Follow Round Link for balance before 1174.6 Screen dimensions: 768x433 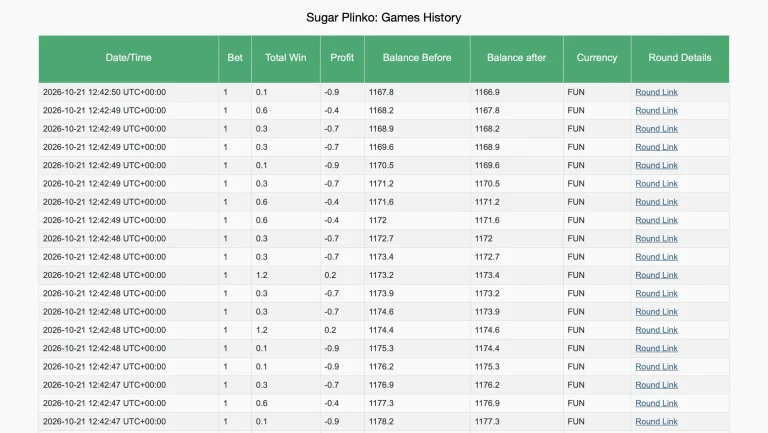point(656,312)
